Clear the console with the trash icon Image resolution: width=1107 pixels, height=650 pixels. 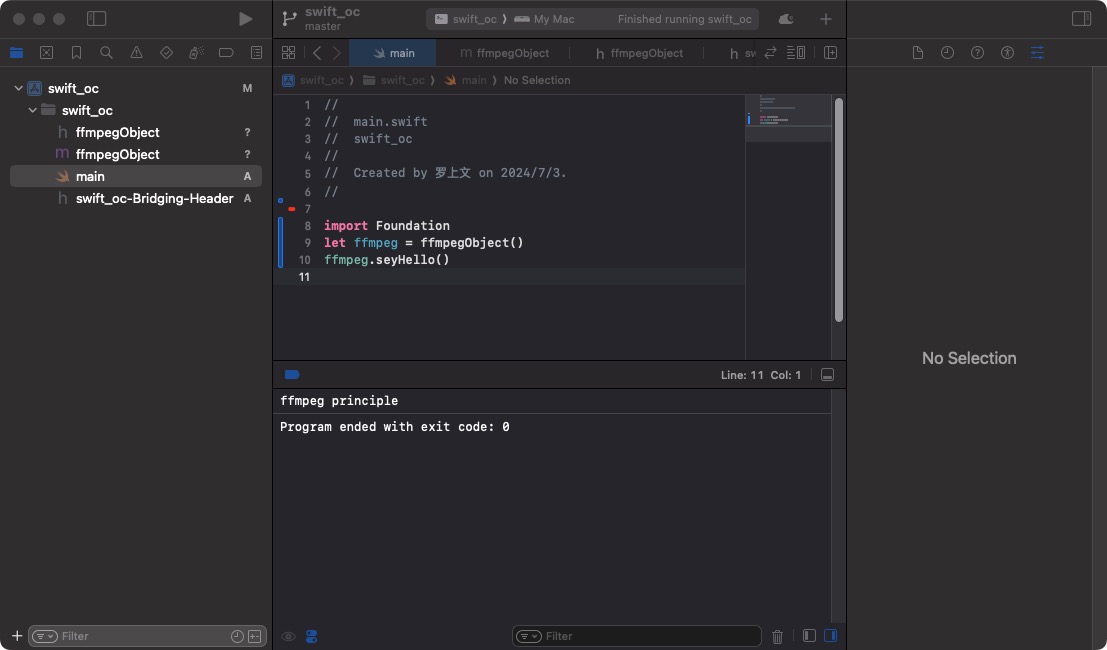click(x=777, y=636)
